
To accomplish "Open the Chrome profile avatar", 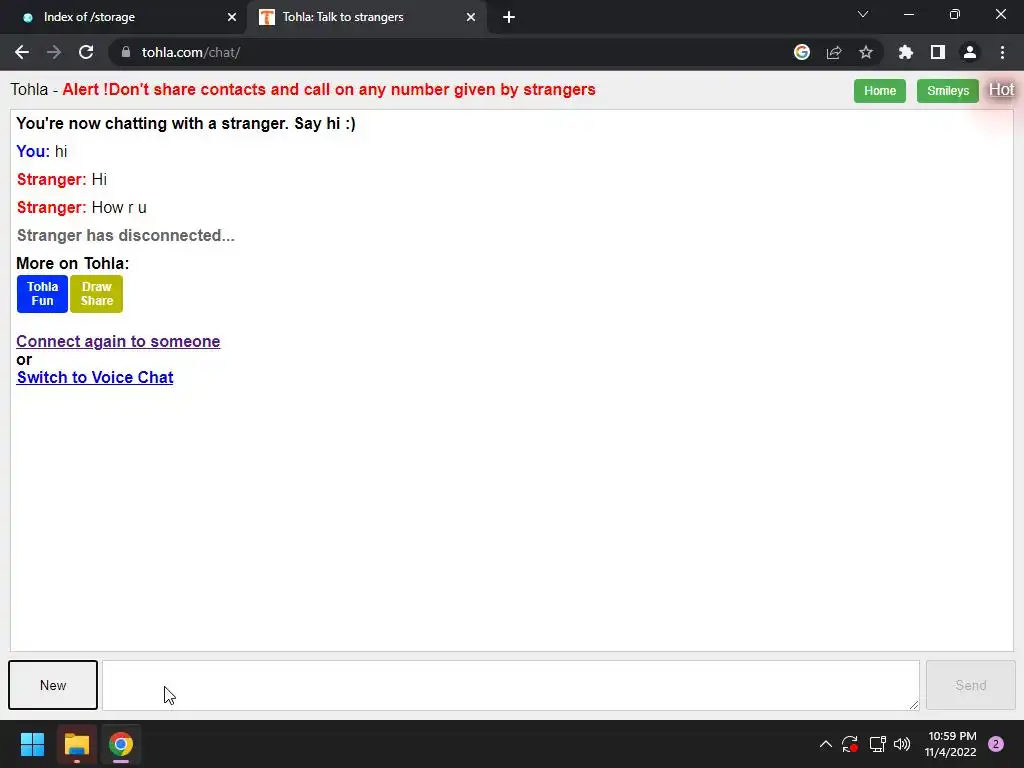I will [x=970, y=52].
